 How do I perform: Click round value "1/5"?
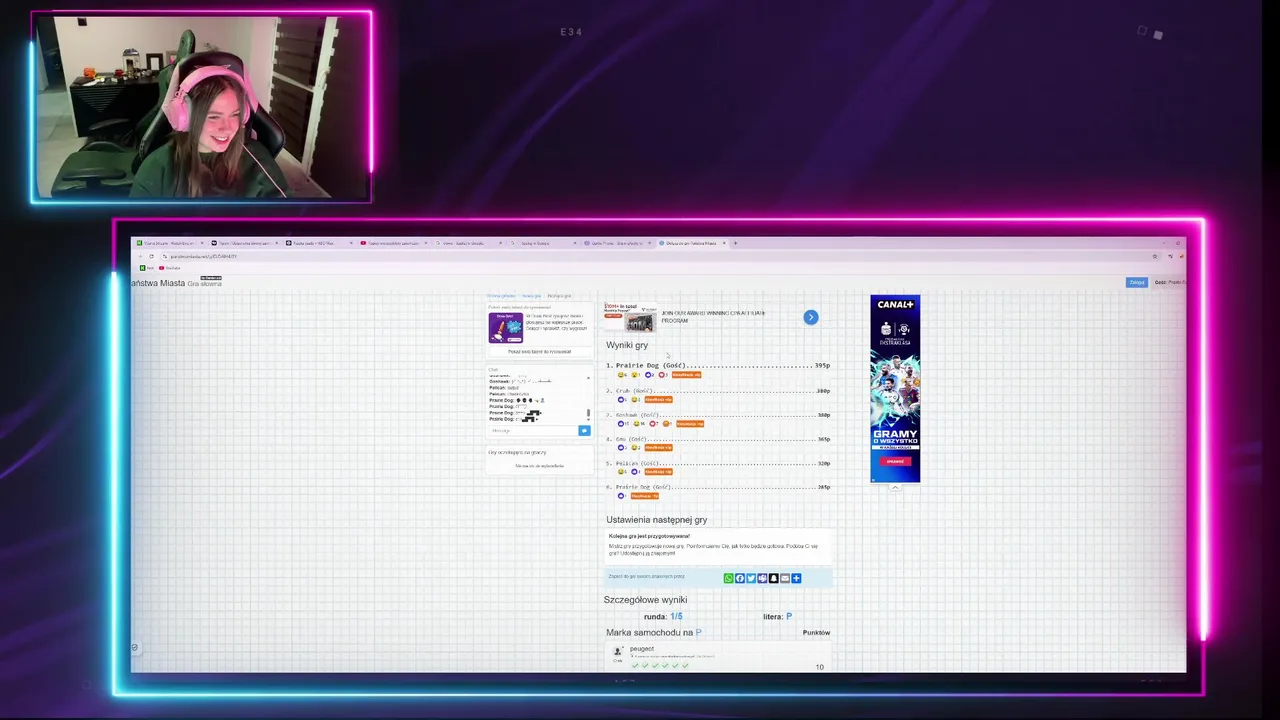point(676,616)
